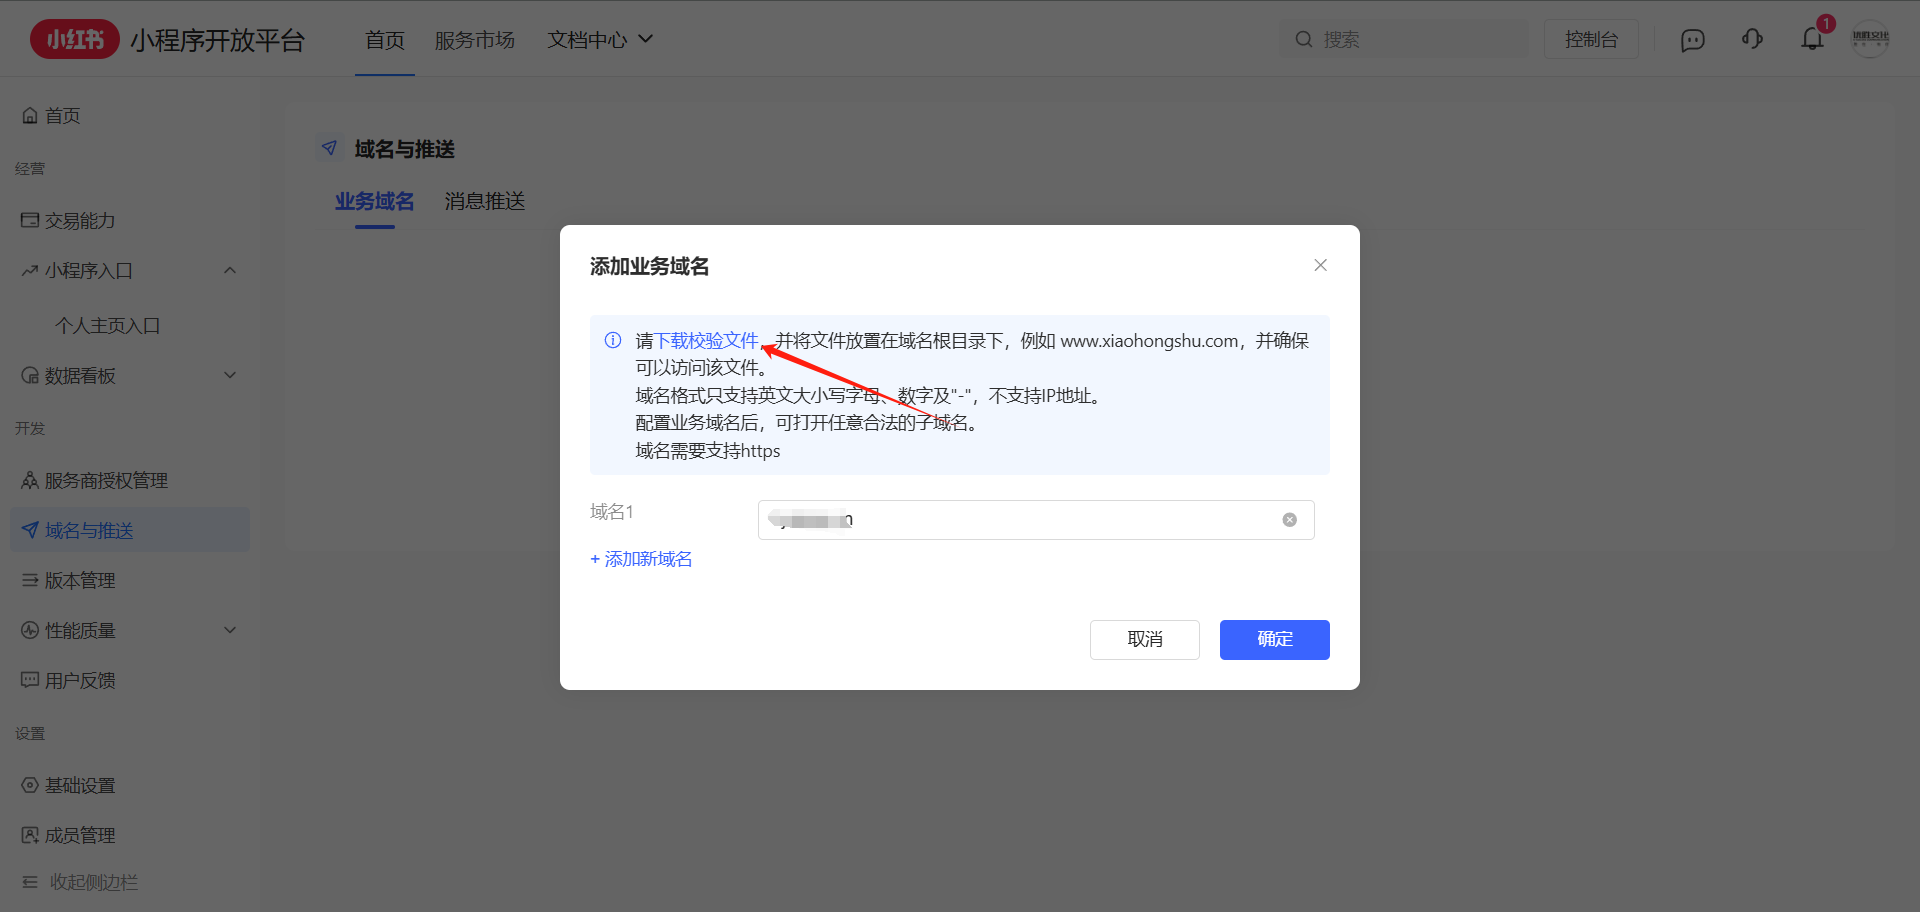Click the notification bell icon
The height and width of the screenshot is (912, 1920).
tap(1812, 40)
